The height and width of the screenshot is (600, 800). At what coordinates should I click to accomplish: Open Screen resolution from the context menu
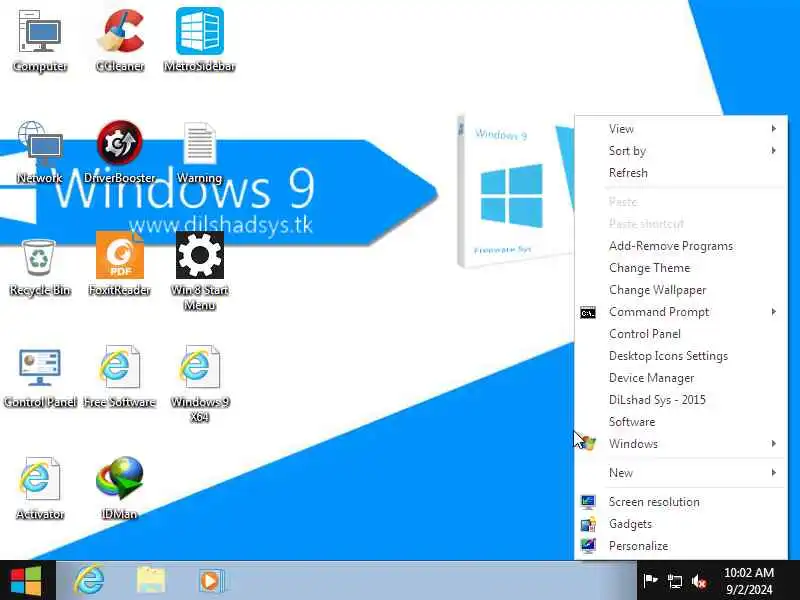pos(681,502)
